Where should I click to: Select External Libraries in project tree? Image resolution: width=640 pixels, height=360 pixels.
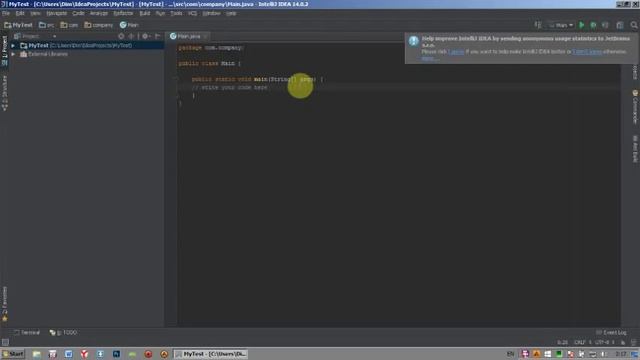pos(48,54)
